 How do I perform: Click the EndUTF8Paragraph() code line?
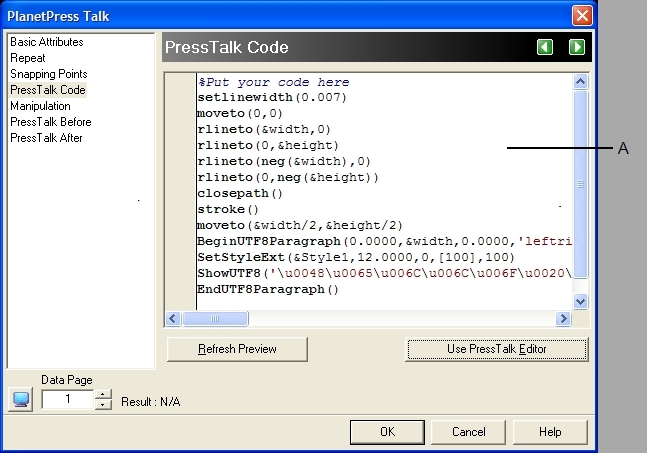(x=268, y=290)
